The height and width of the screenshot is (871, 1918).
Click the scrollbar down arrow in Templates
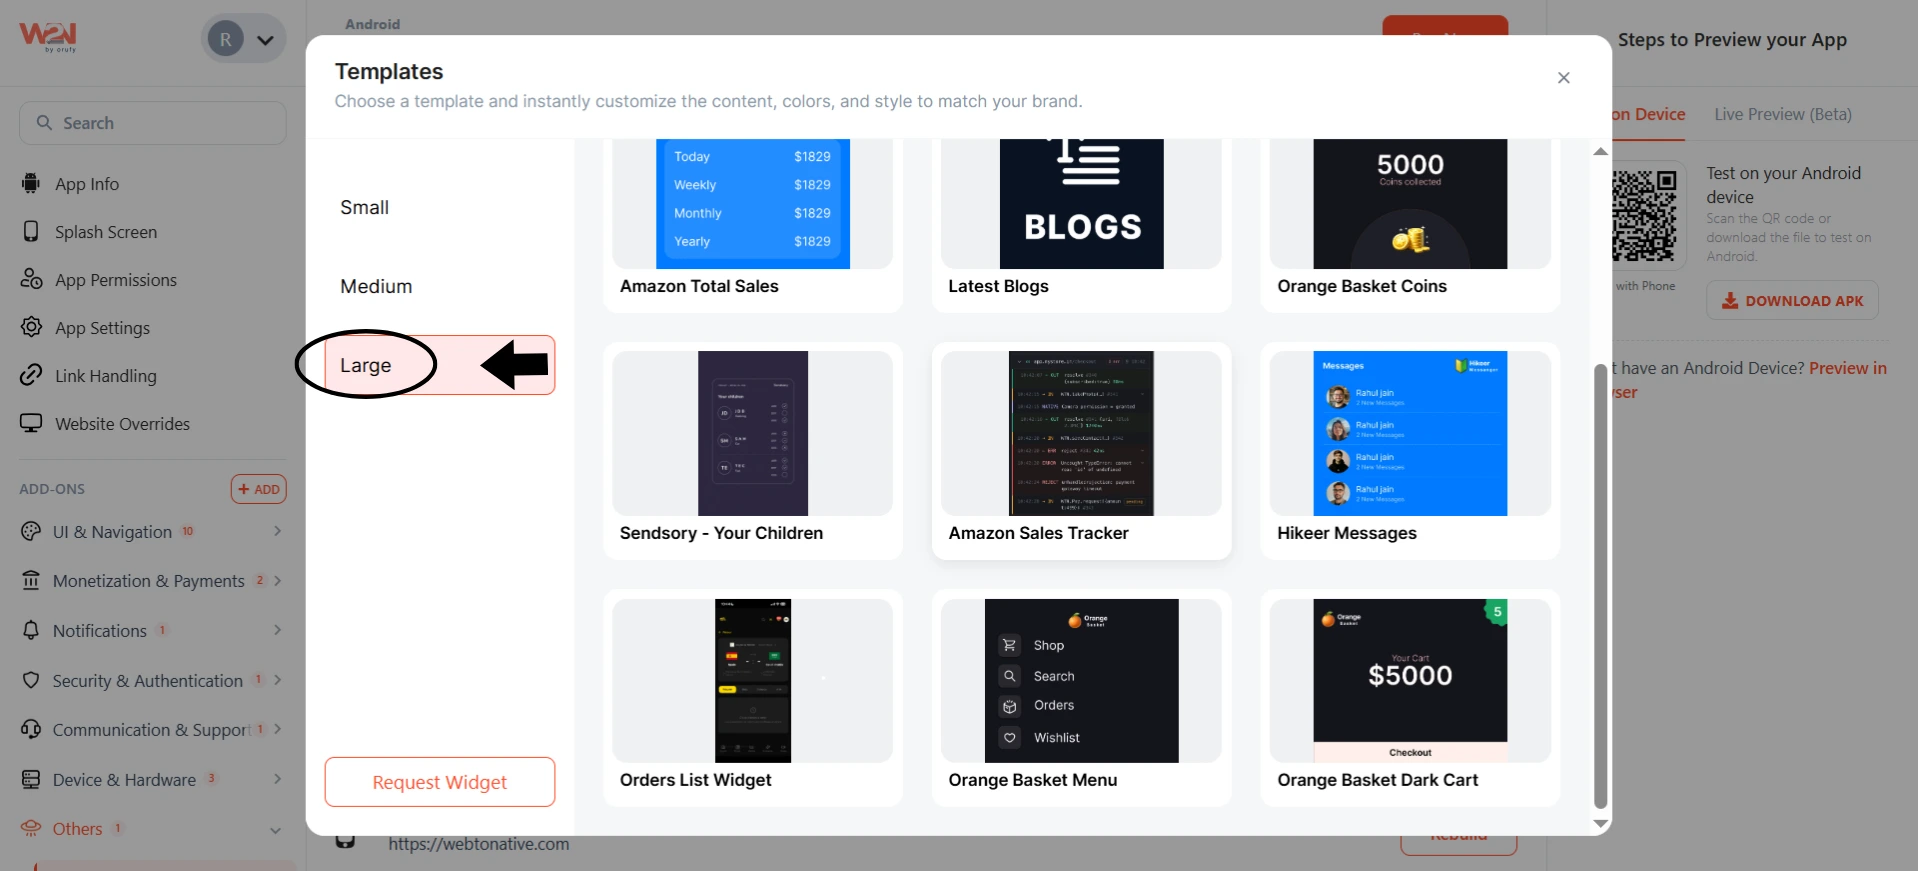pos(1601,824)
